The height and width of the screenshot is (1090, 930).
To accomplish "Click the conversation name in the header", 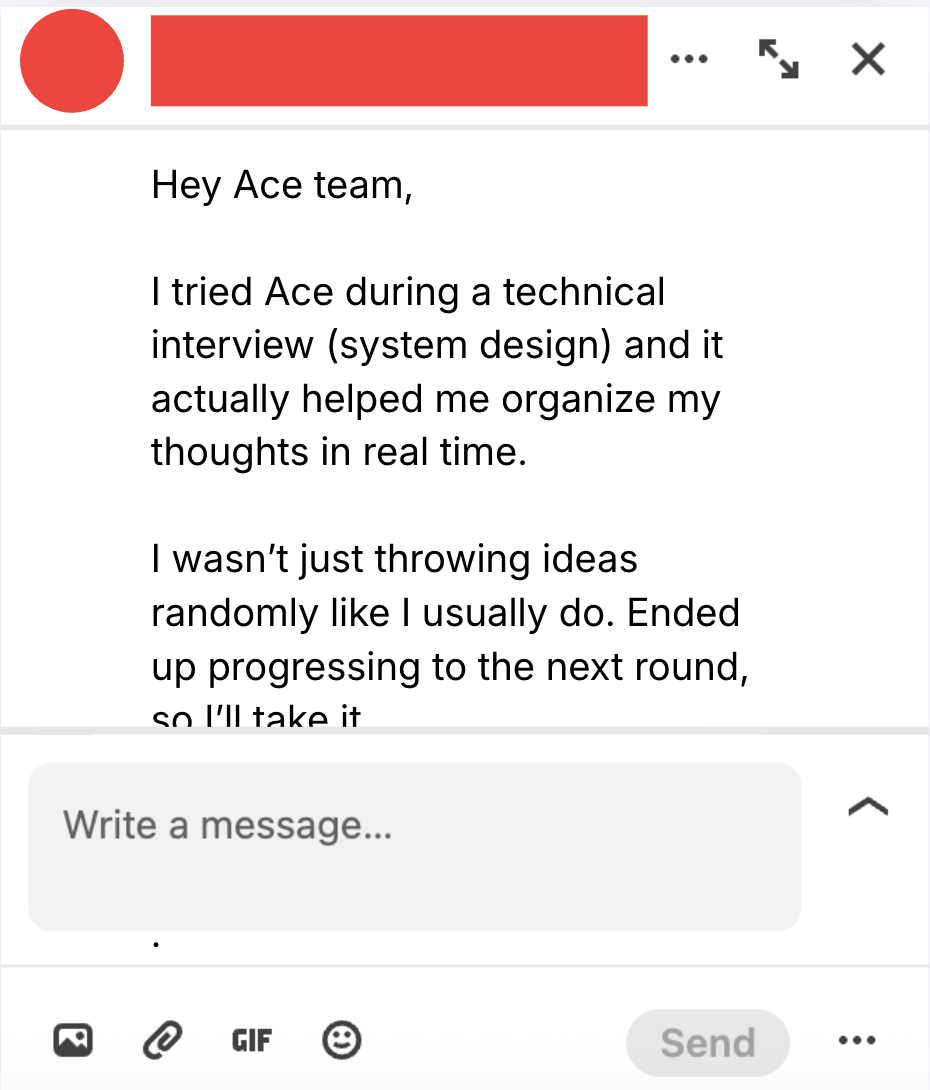I will pyautogui.click(x=398, y=61).
